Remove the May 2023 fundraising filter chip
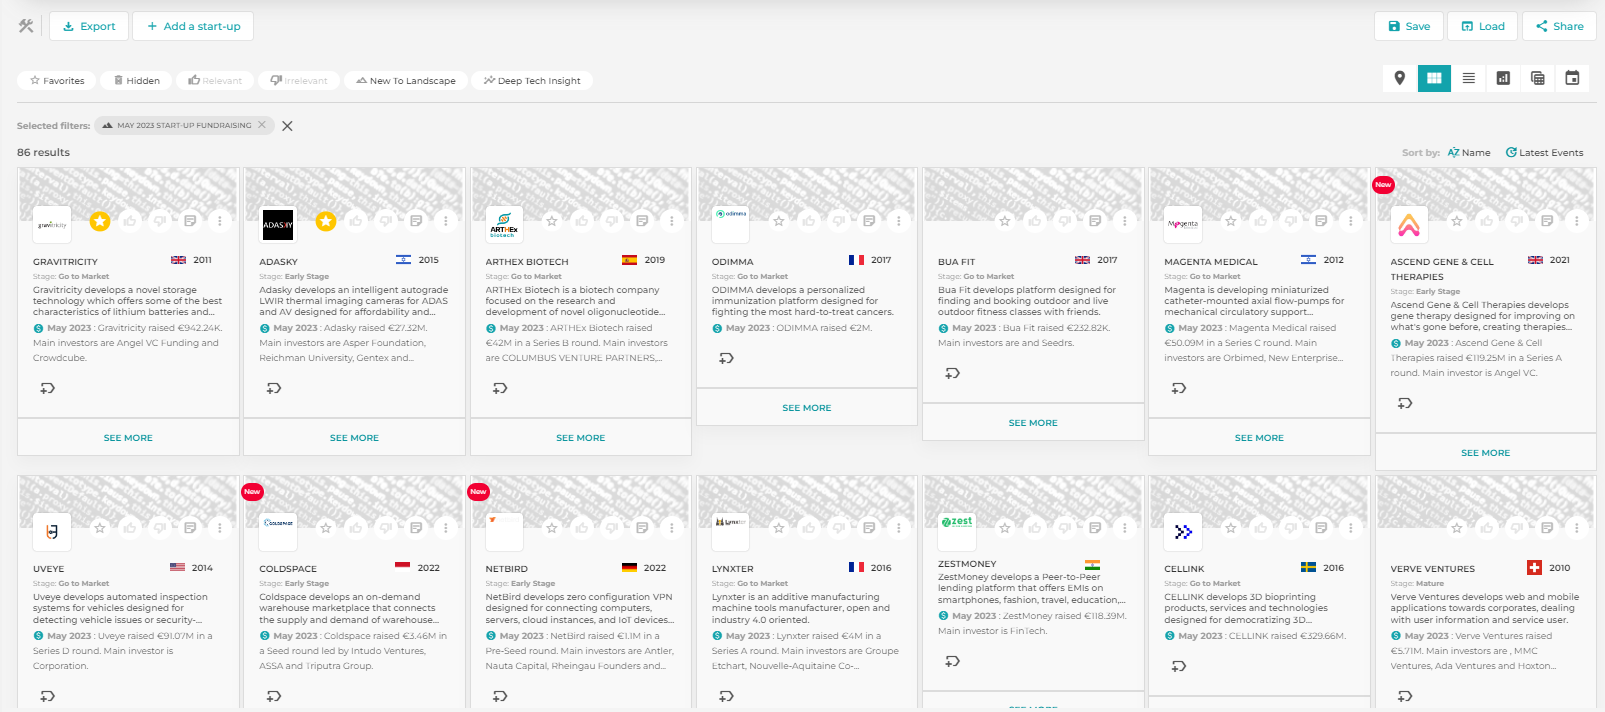The height and width of the screenshot is (712, 1605). click(262, 125)
